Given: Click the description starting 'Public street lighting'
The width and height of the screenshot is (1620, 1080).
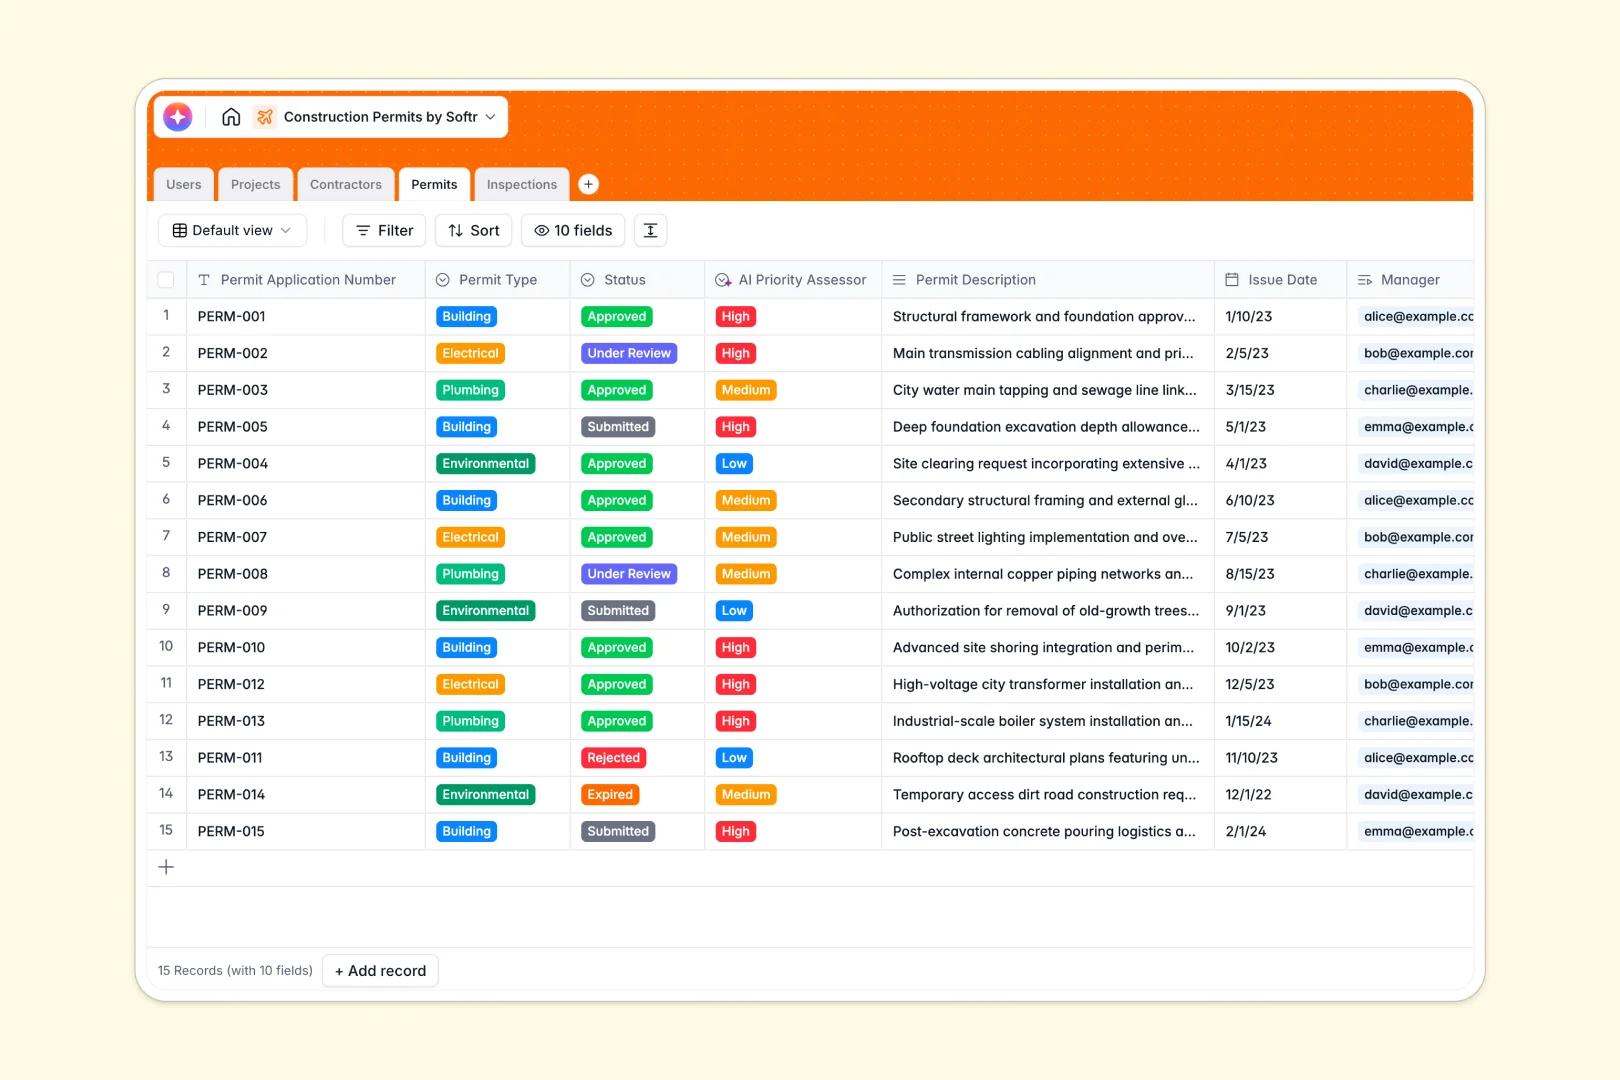Looking at the screenshot, I should (1045, 537).
